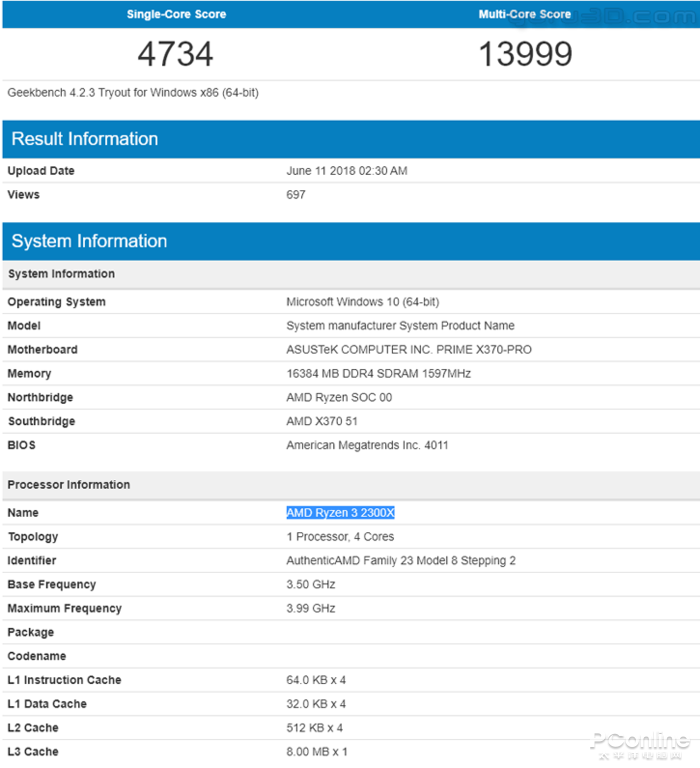Click the Package label
Screen dimensions: 700x768
31,633
